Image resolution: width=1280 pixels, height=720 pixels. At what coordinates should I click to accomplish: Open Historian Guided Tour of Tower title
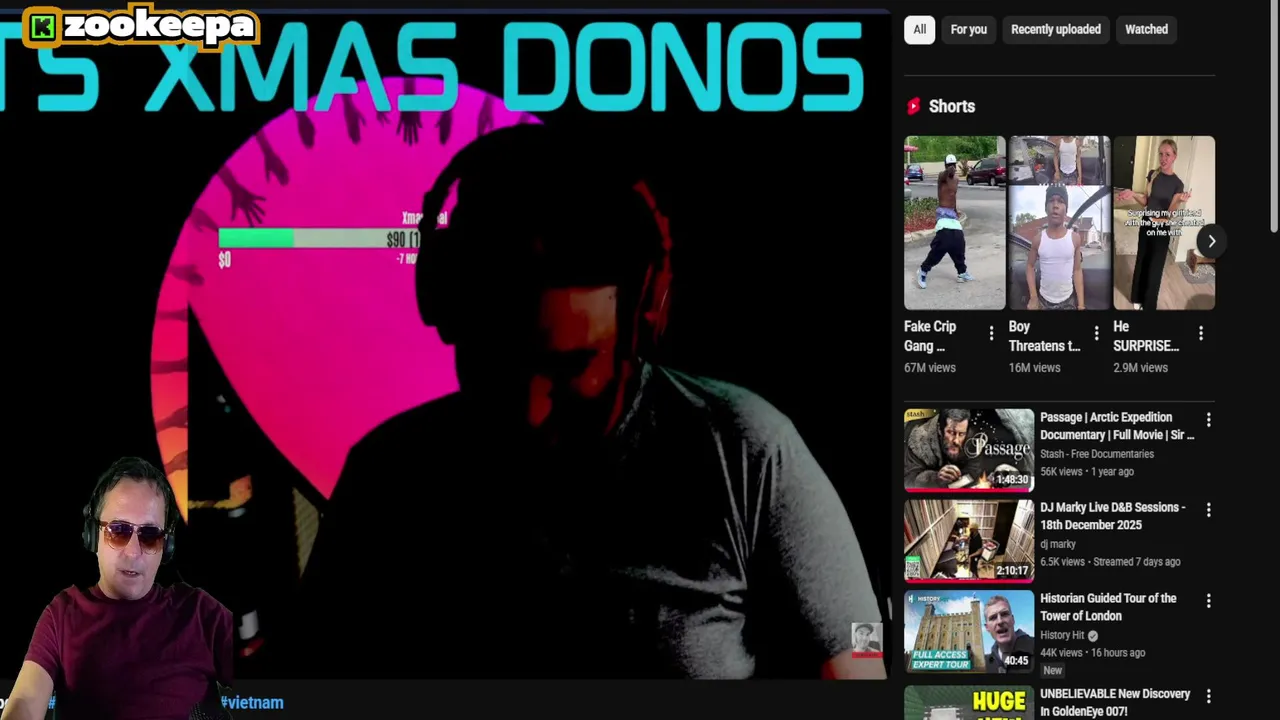point(1108,607)
